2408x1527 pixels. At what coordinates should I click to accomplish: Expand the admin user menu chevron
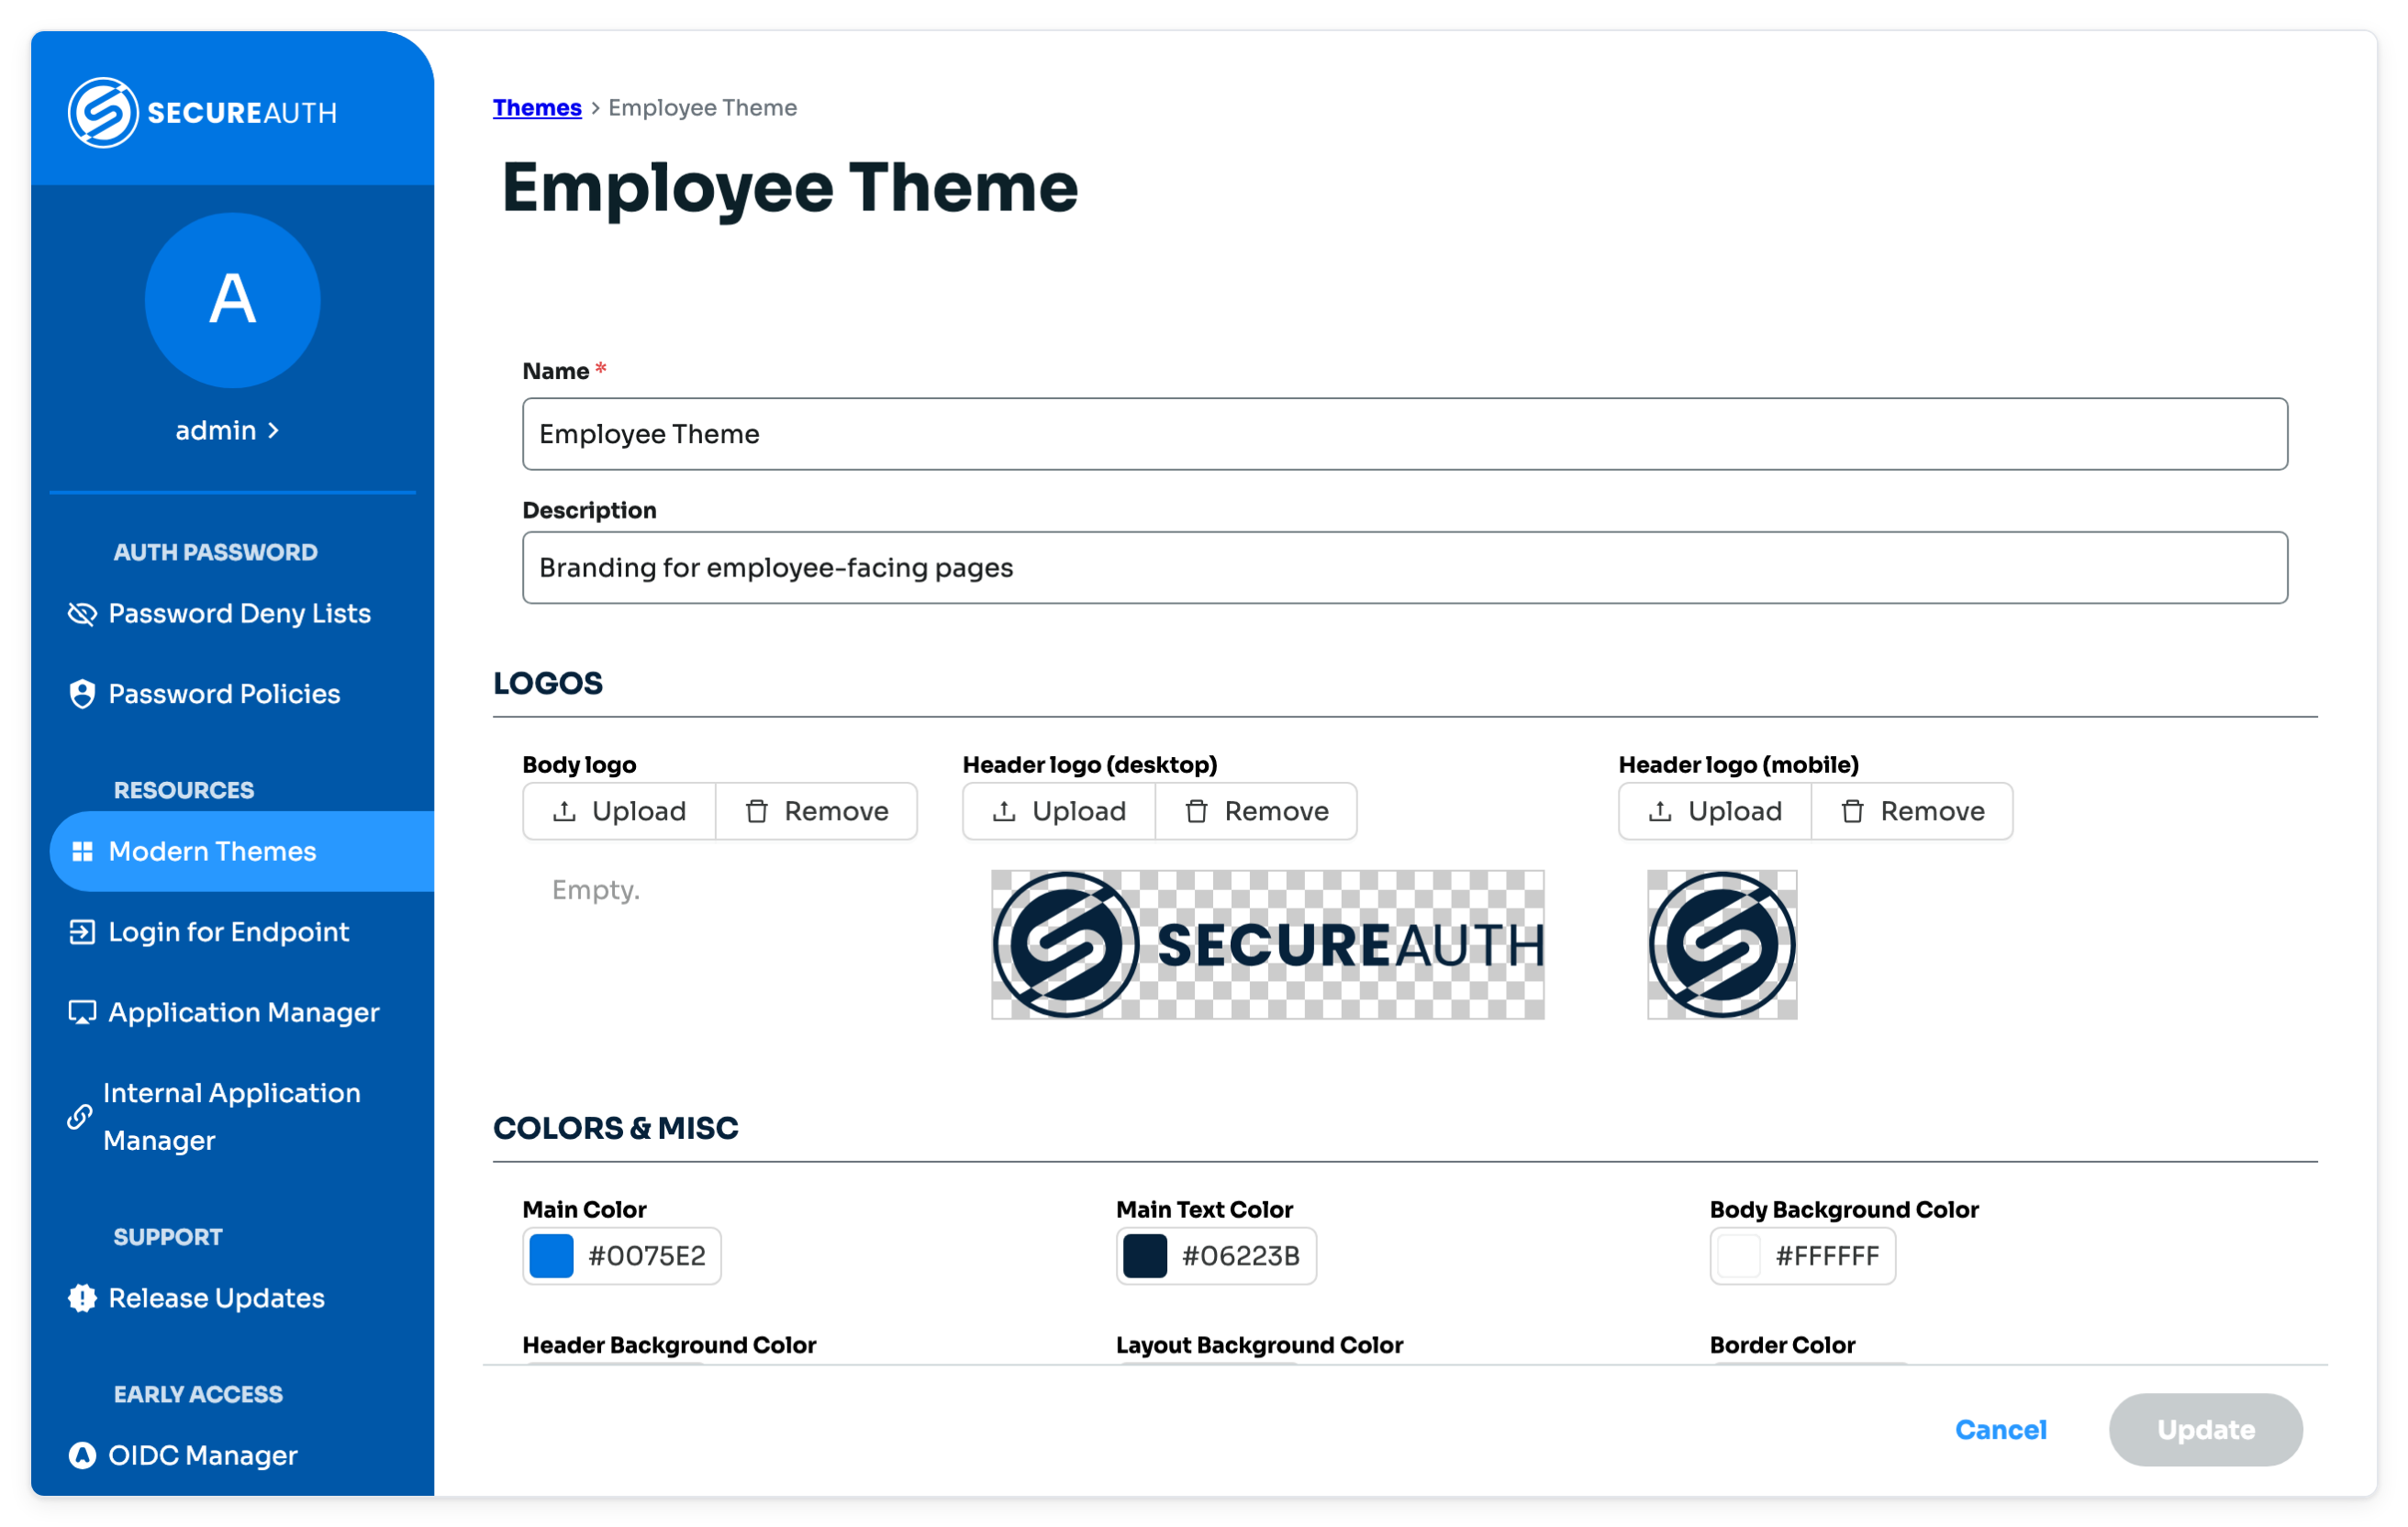pyautogui.click(x=273, y=431)
